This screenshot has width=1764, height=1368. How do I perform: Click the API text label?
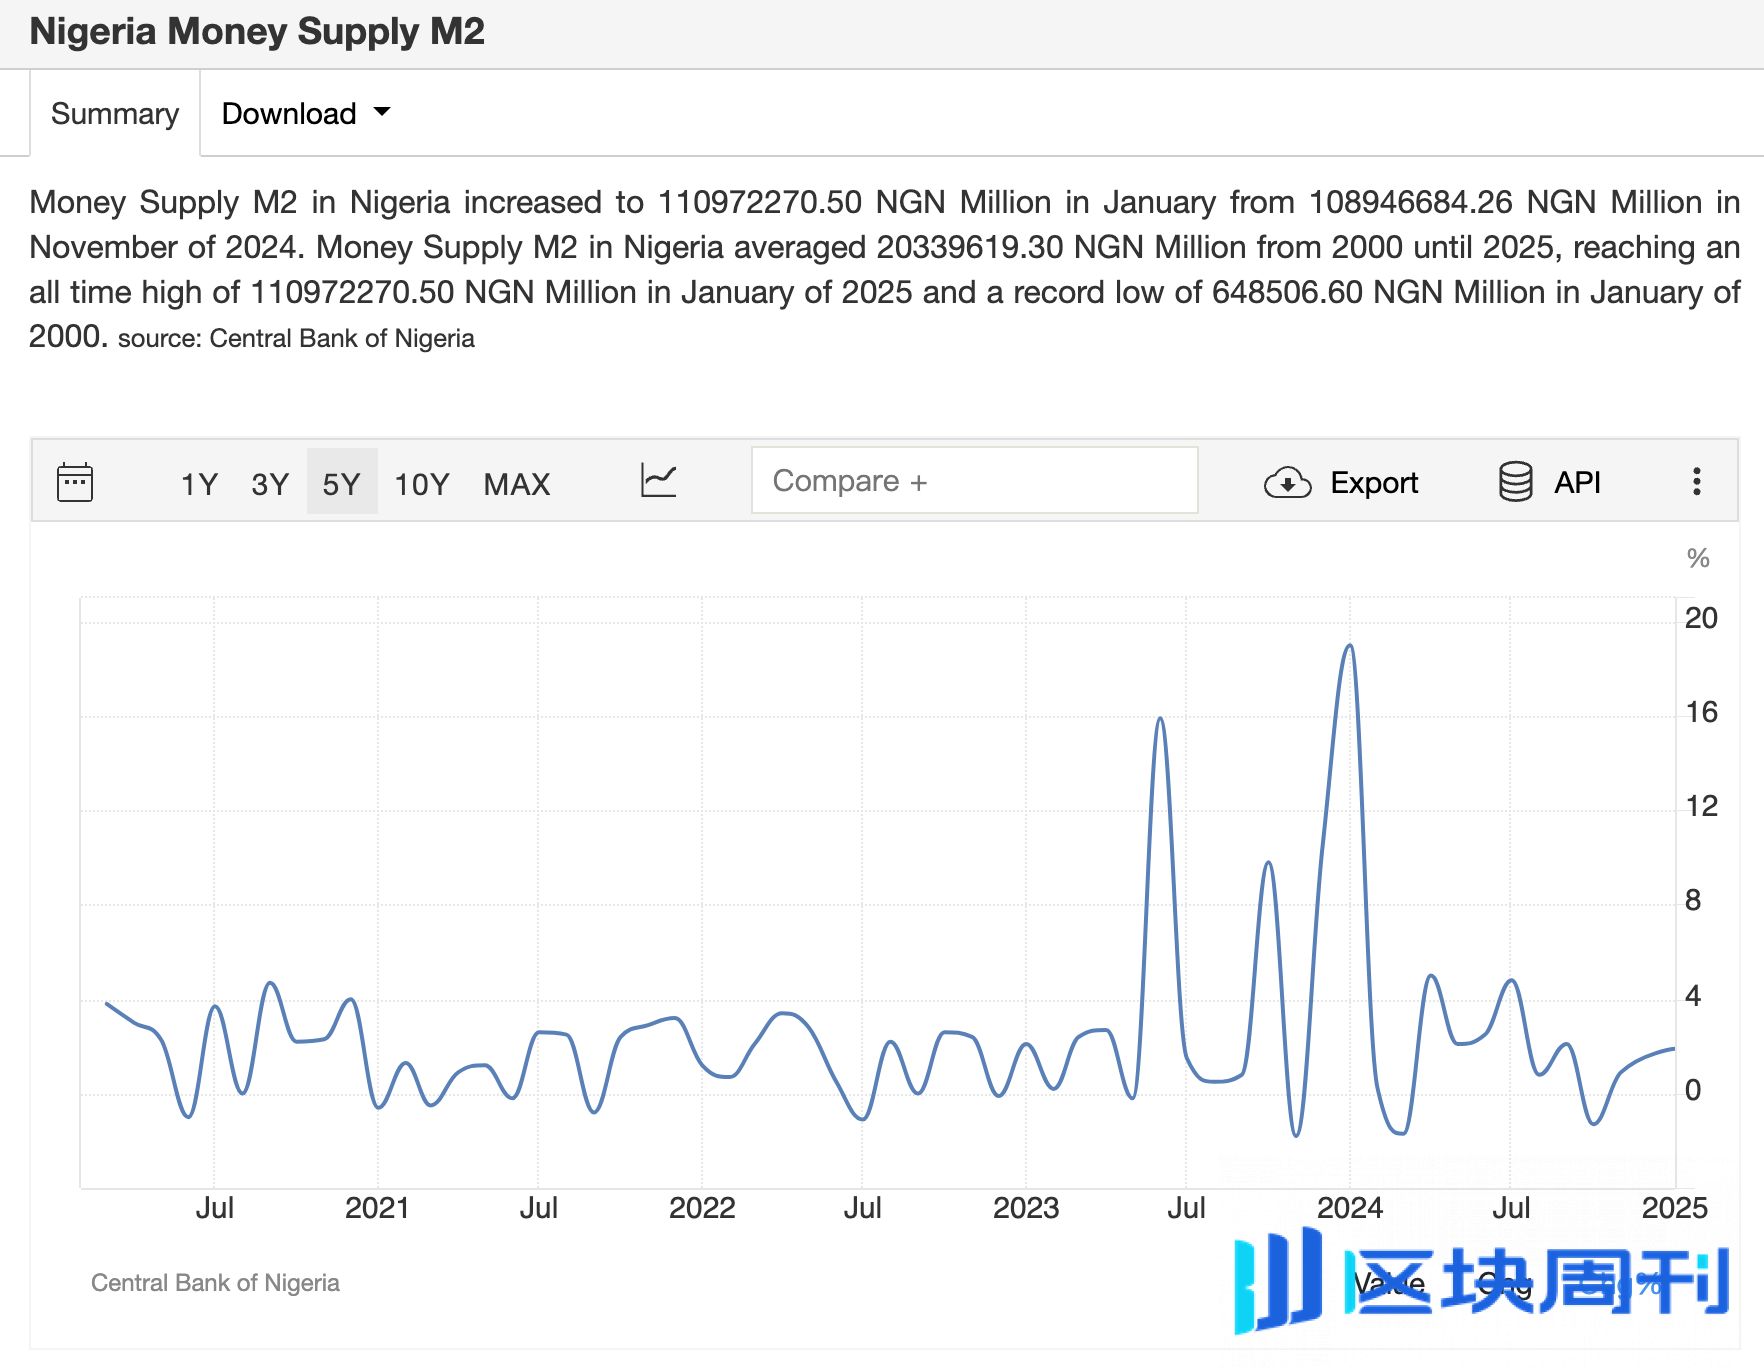(x=1577, y=483)
